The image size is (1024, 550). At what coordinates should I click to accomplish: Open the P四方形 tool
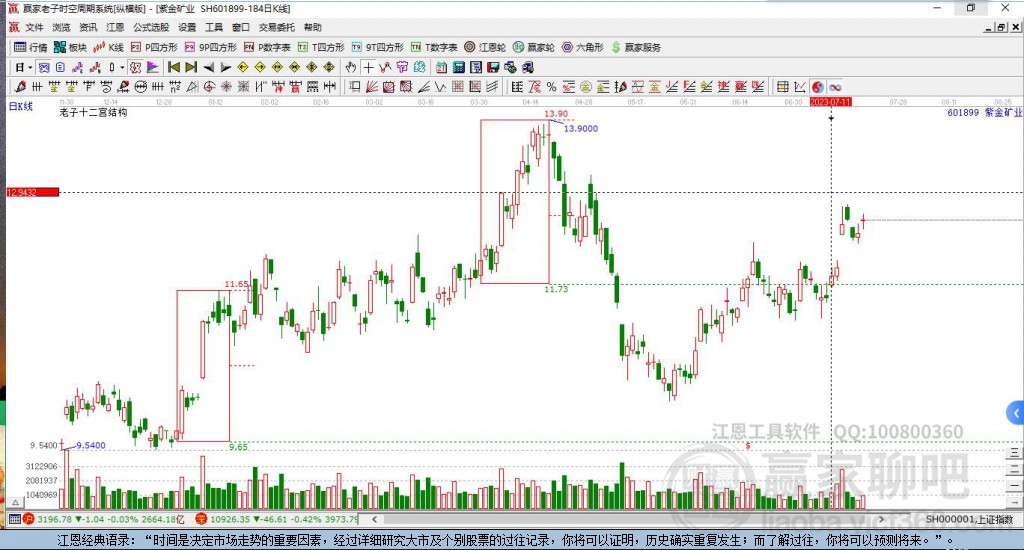(x=154, y=47)
